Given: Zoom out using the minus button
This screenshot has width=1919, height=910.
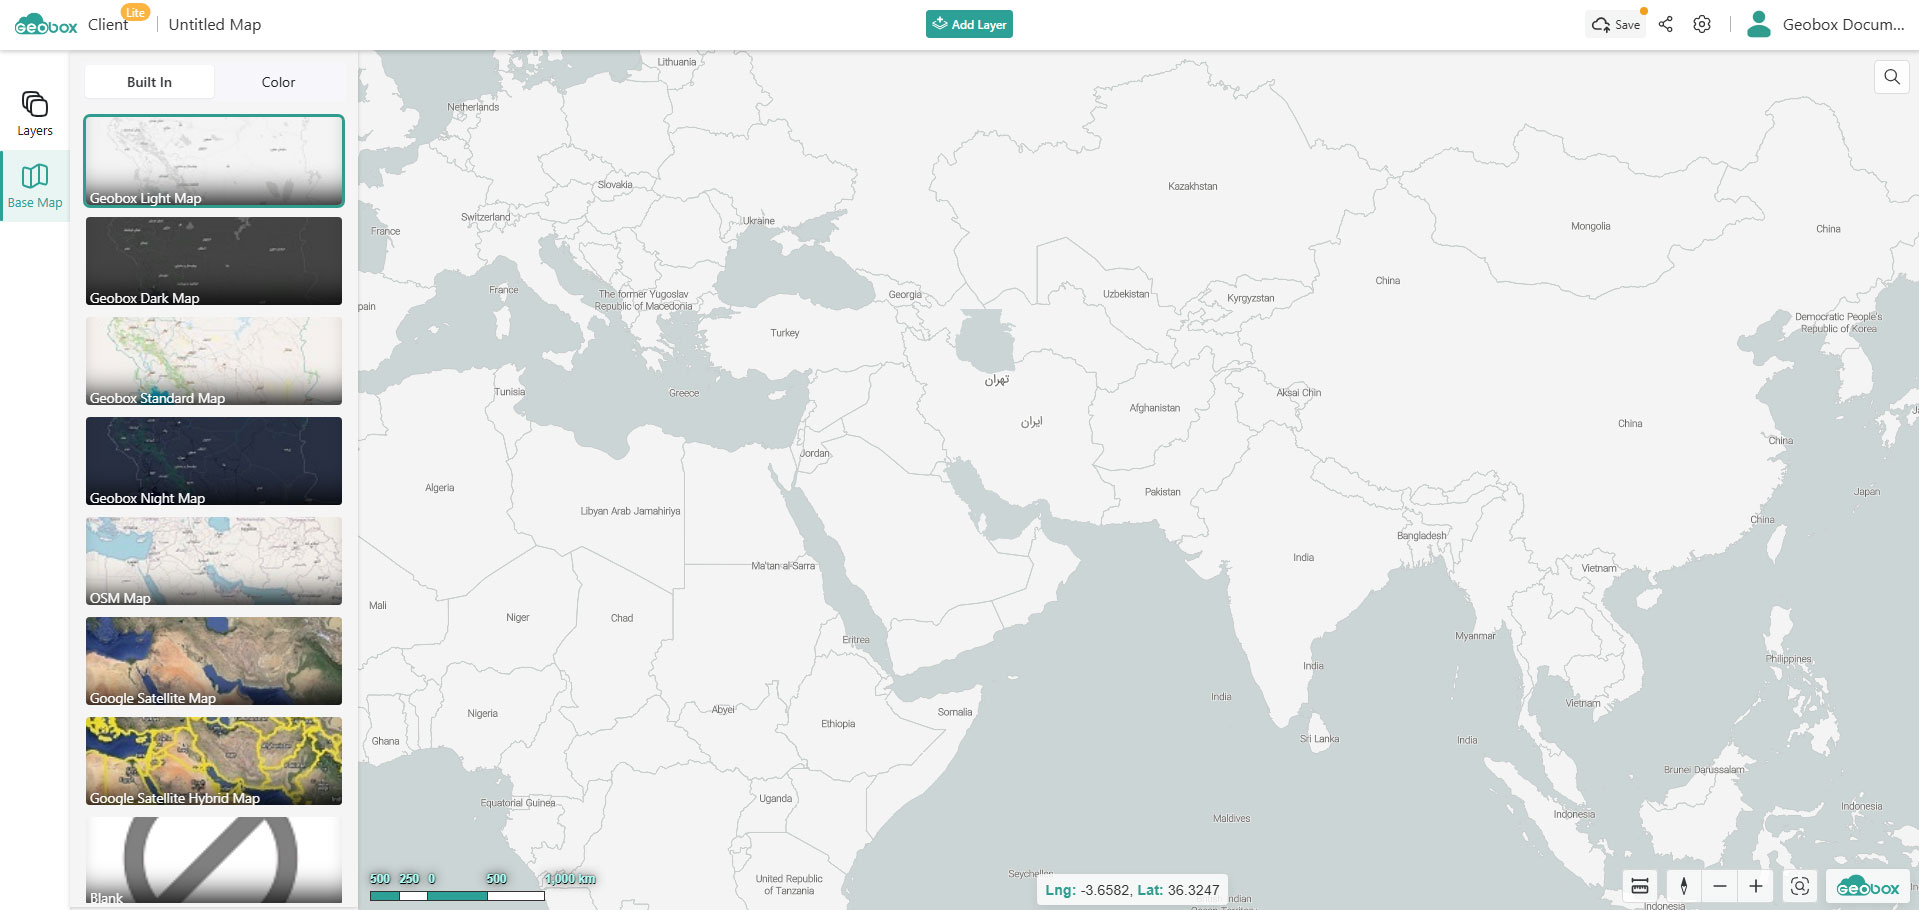Looking at the screenshot, I should click(1720, 886).
